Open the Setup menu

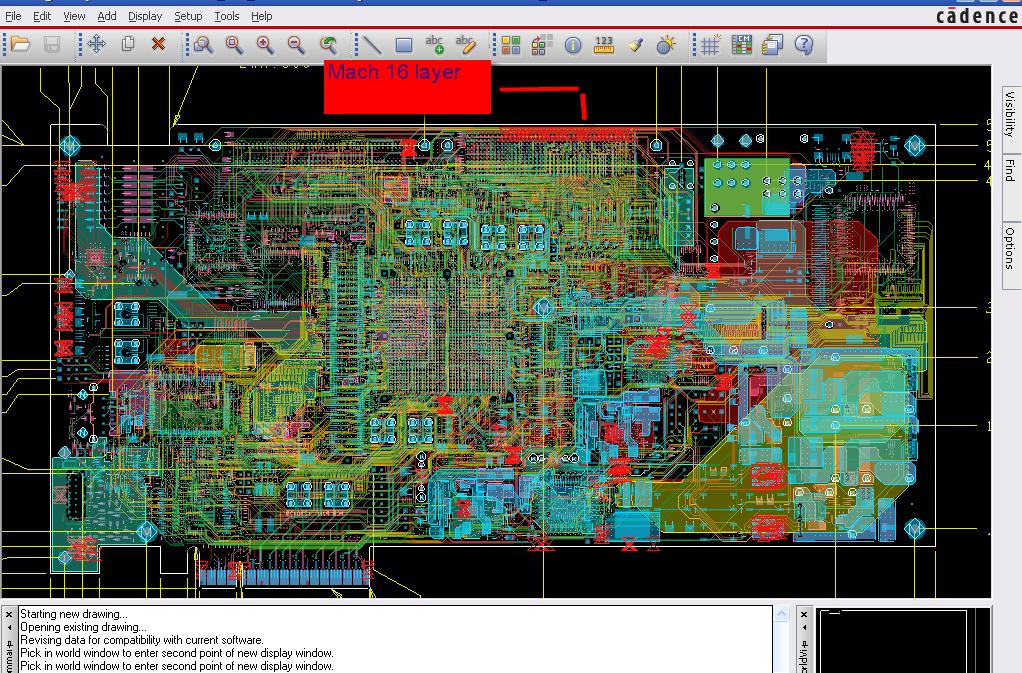click(188, 16)
